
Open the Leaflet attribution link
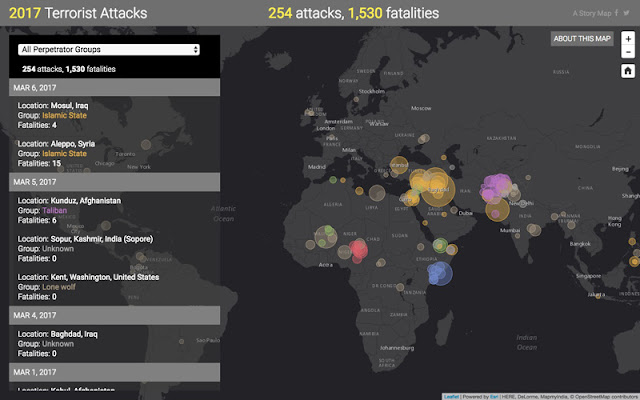[451, 396]
